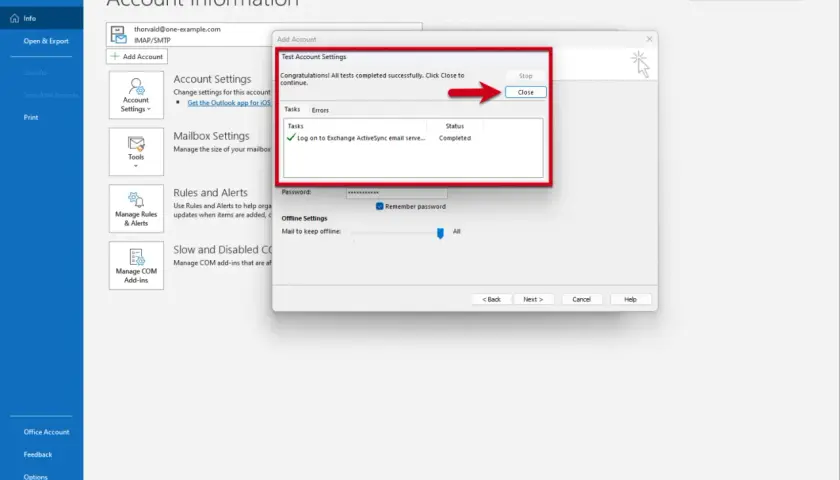Open Print in the left sidebar
This screenshot has height=480, width=840.
point(31,117)
